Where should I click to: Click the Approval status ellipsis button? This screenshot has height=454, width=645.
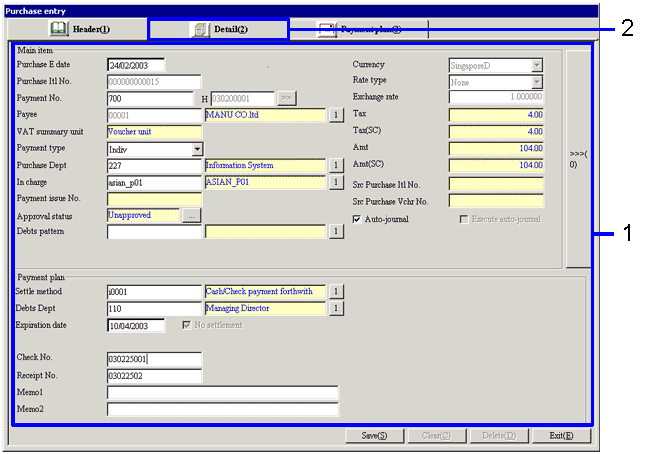(190, 215)
